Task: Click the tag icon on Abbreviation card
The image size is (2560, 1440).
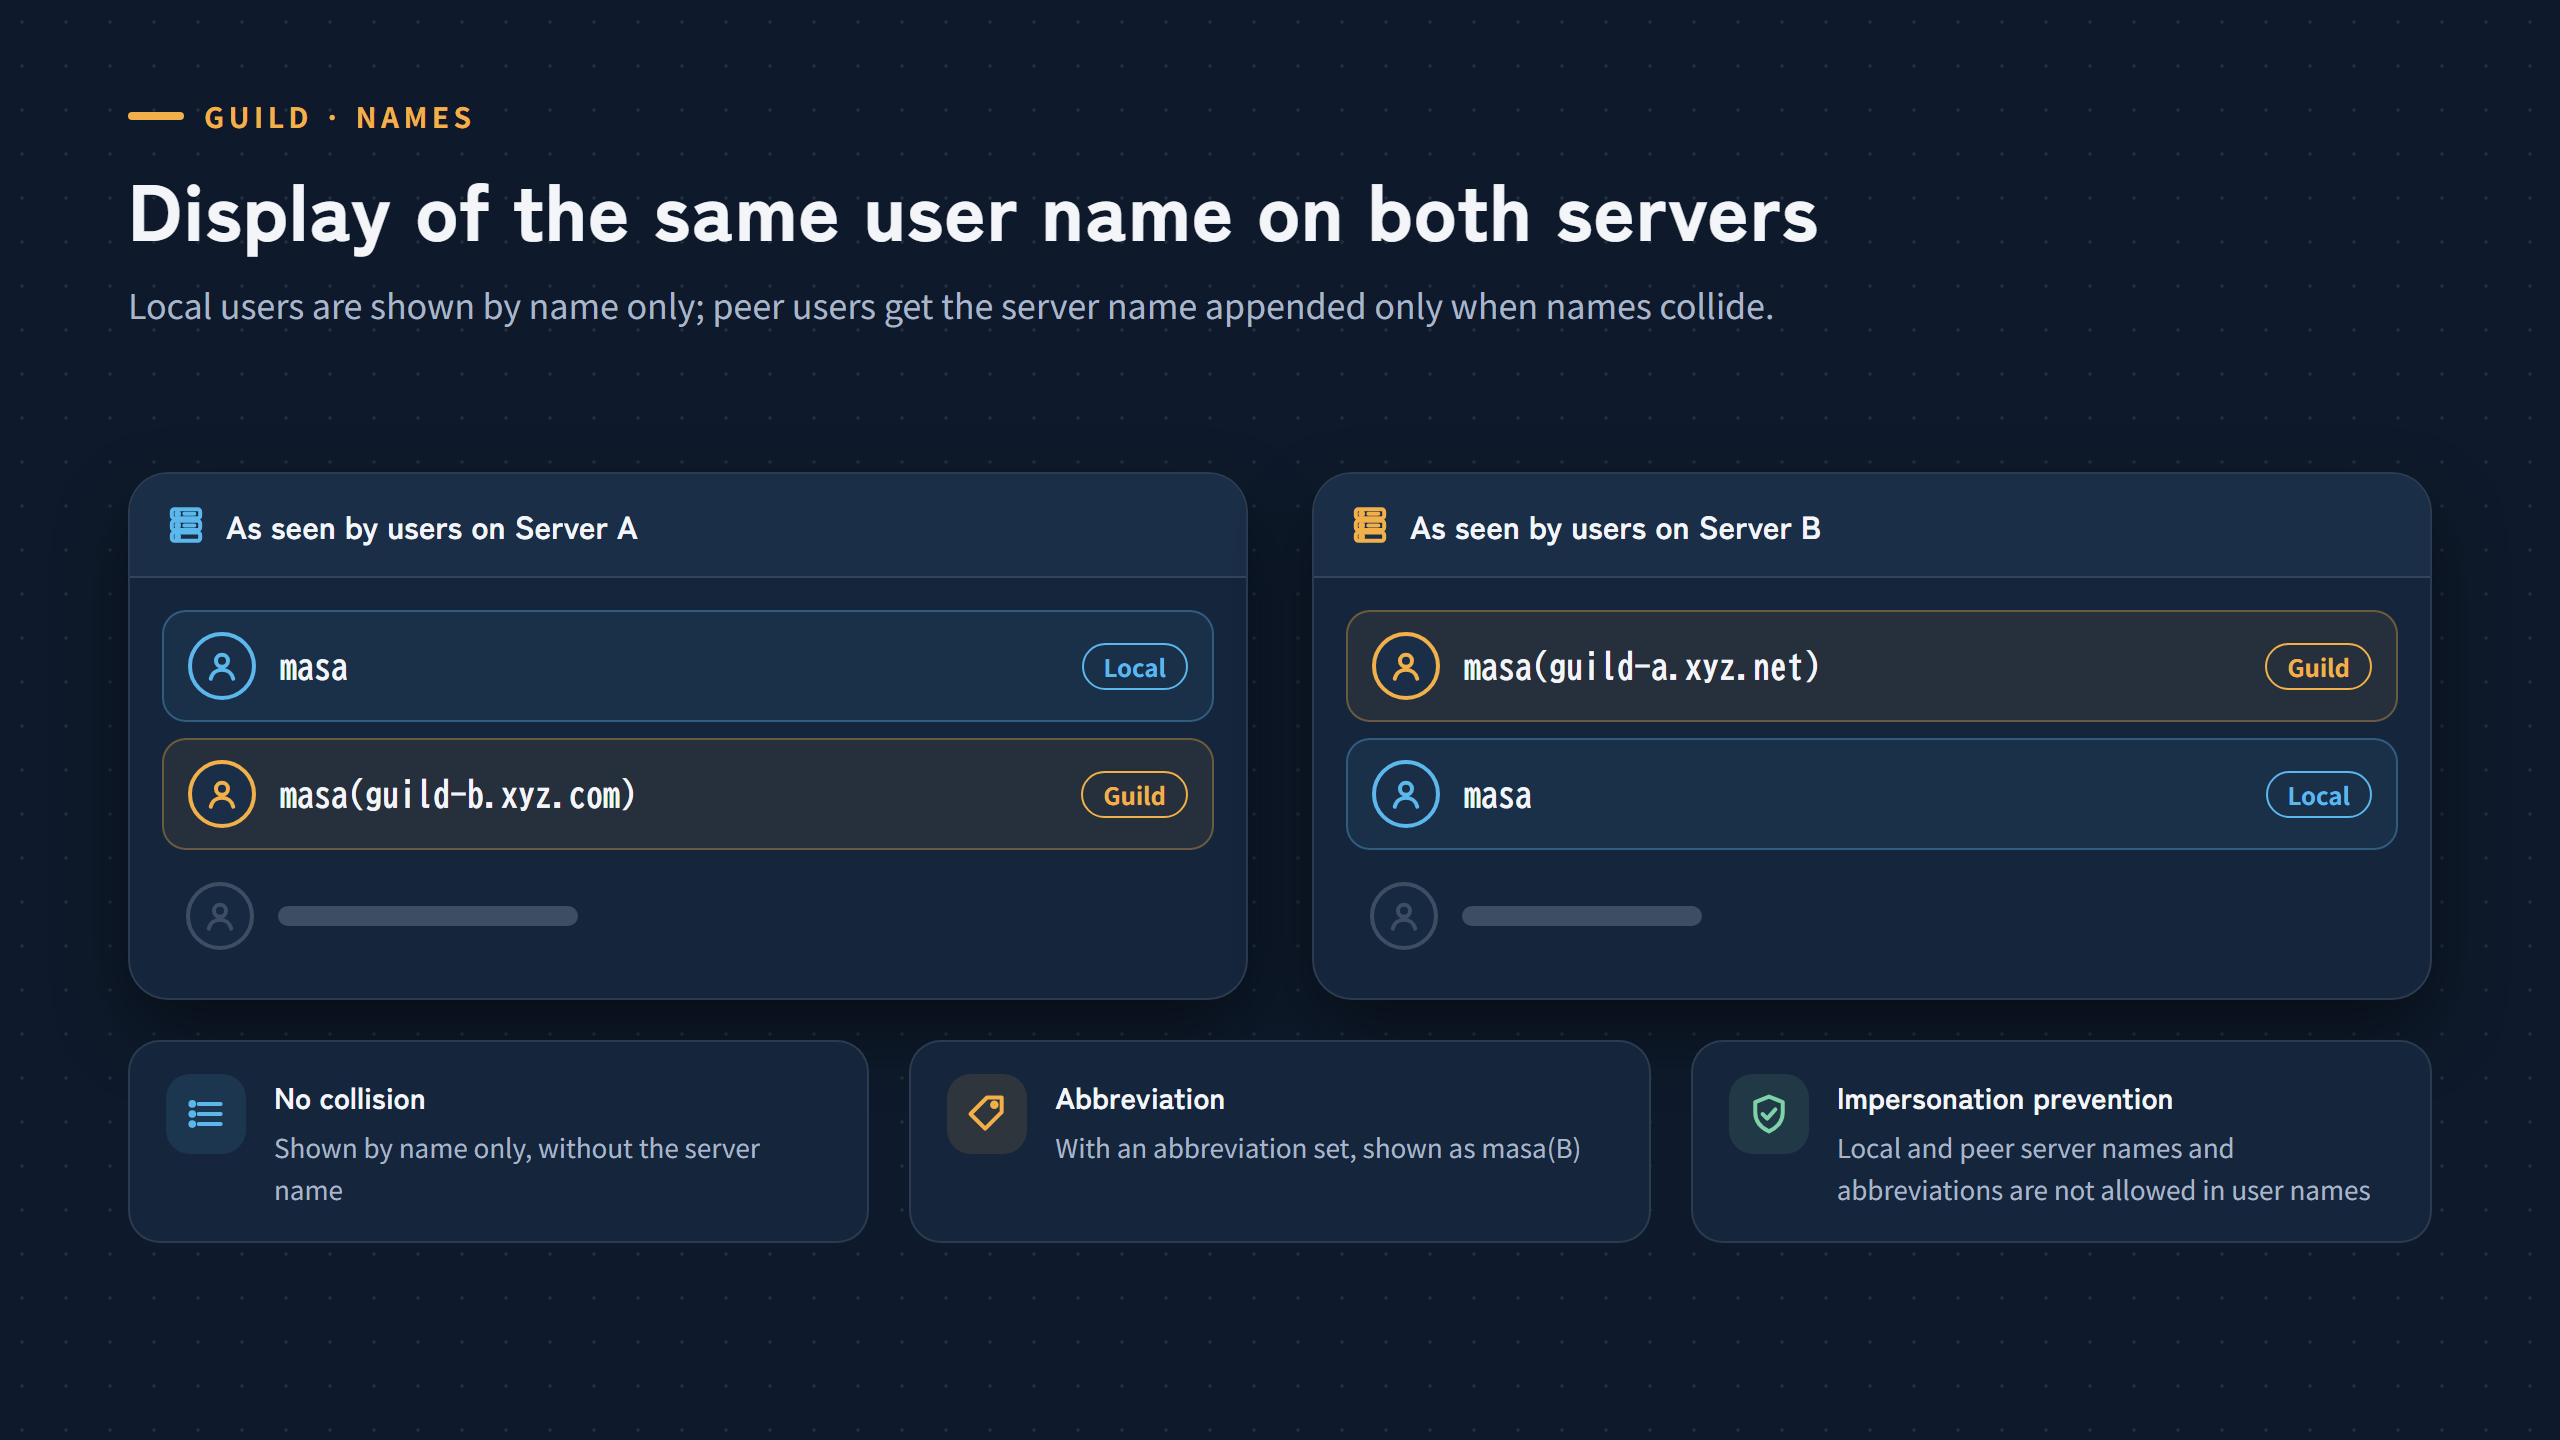Action: click(987, 1114)
